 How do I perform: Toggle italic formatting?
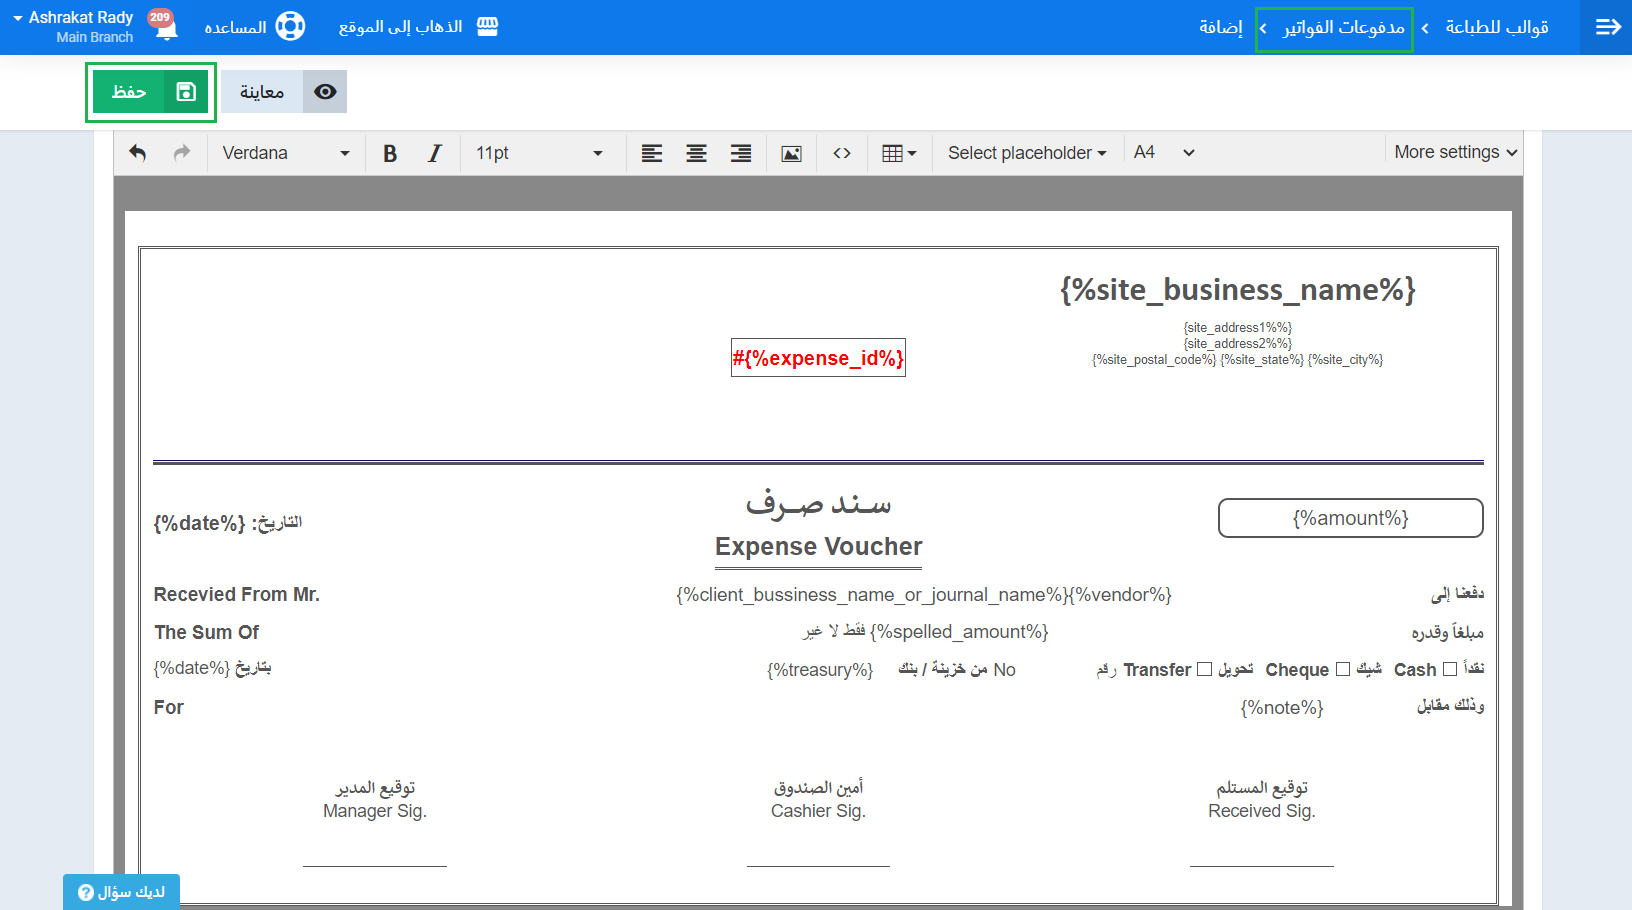434,153
